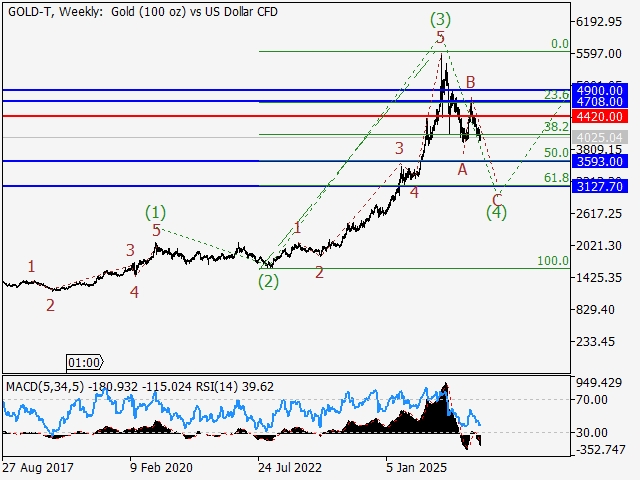
Task: Select the blue 4708.00 price level tag
Action: [600, 101]
